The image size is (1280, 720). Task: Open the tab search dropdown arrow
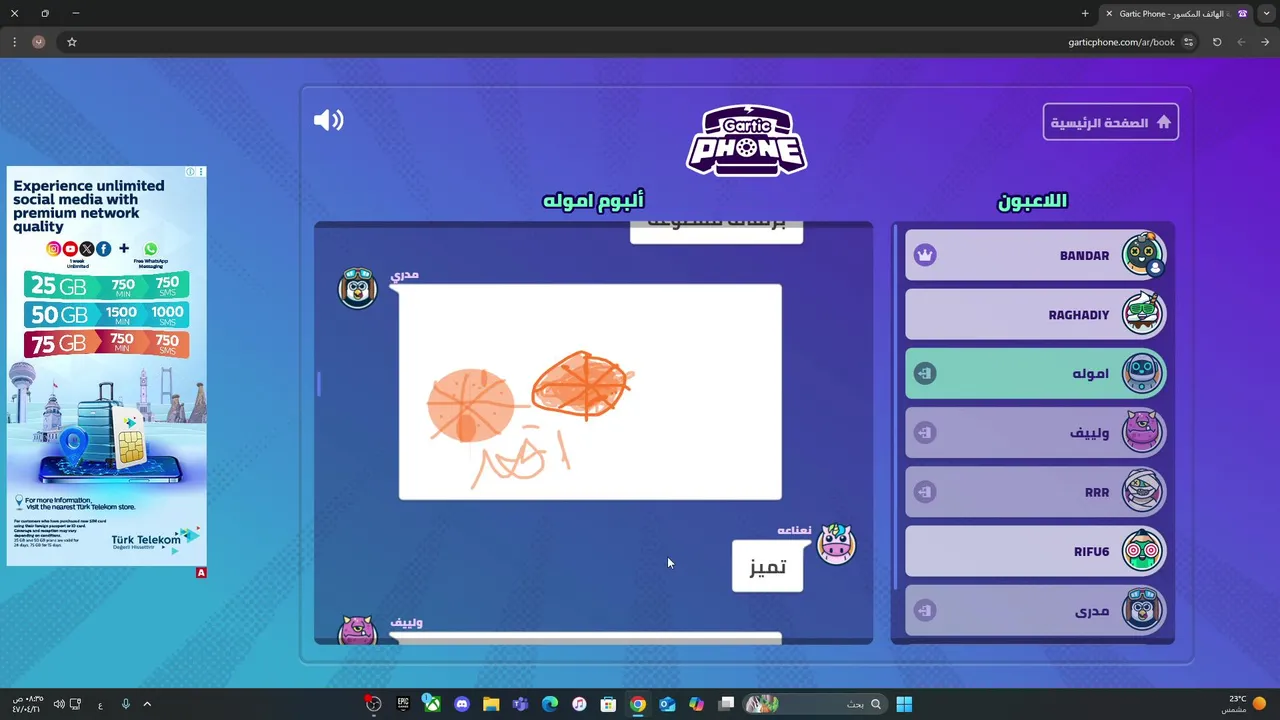click(1267, 13)
